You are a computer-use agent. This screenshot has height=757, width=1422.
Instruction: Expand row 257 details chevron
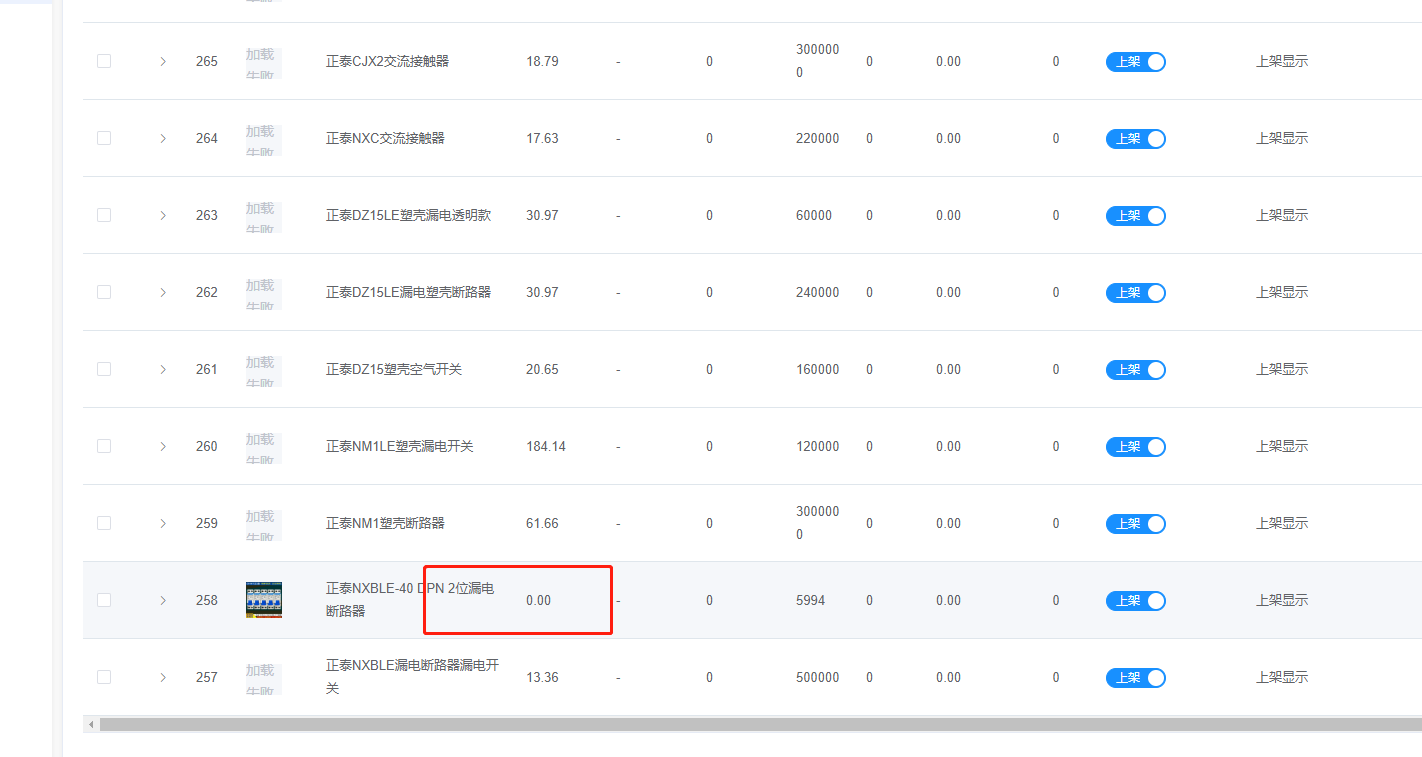[163, 677]
